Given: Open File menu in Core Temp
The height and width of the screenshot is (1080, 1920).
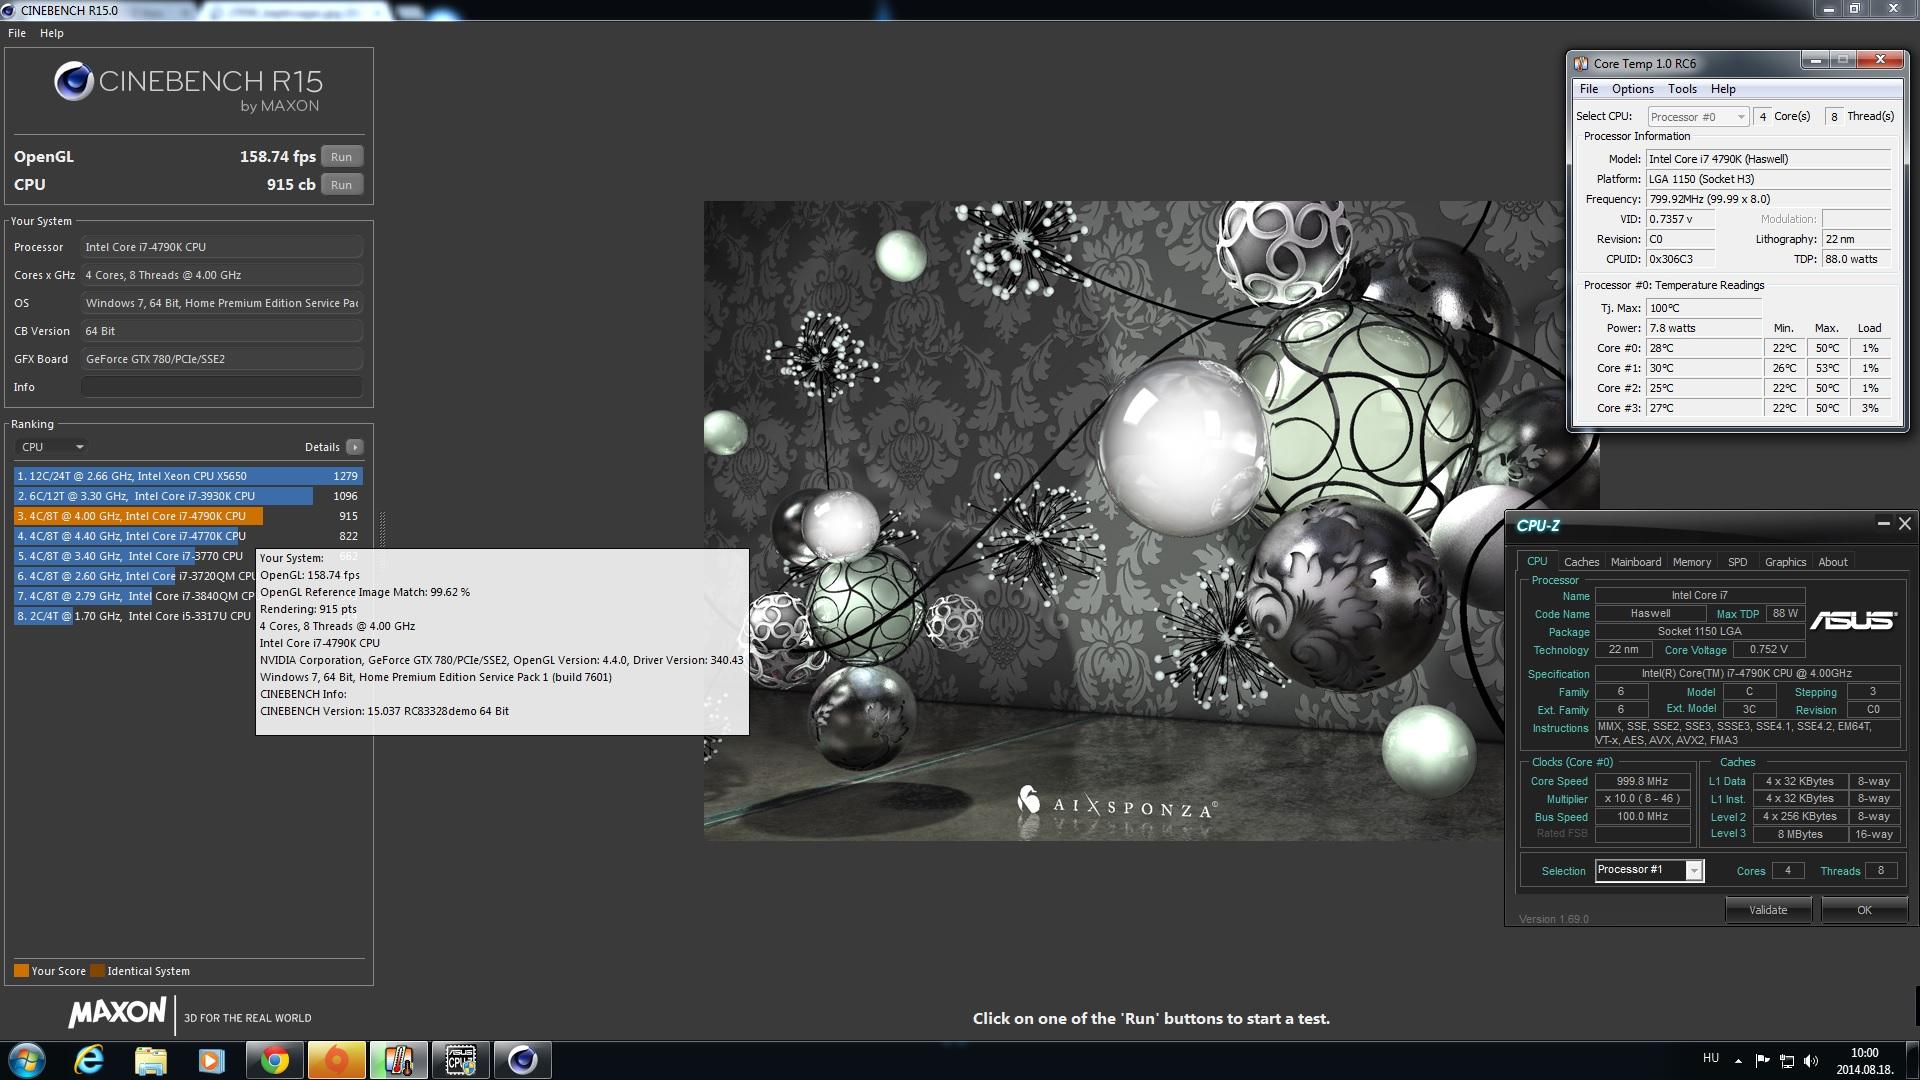Looking at the screenshot, I should click(x=1589, y=89).
